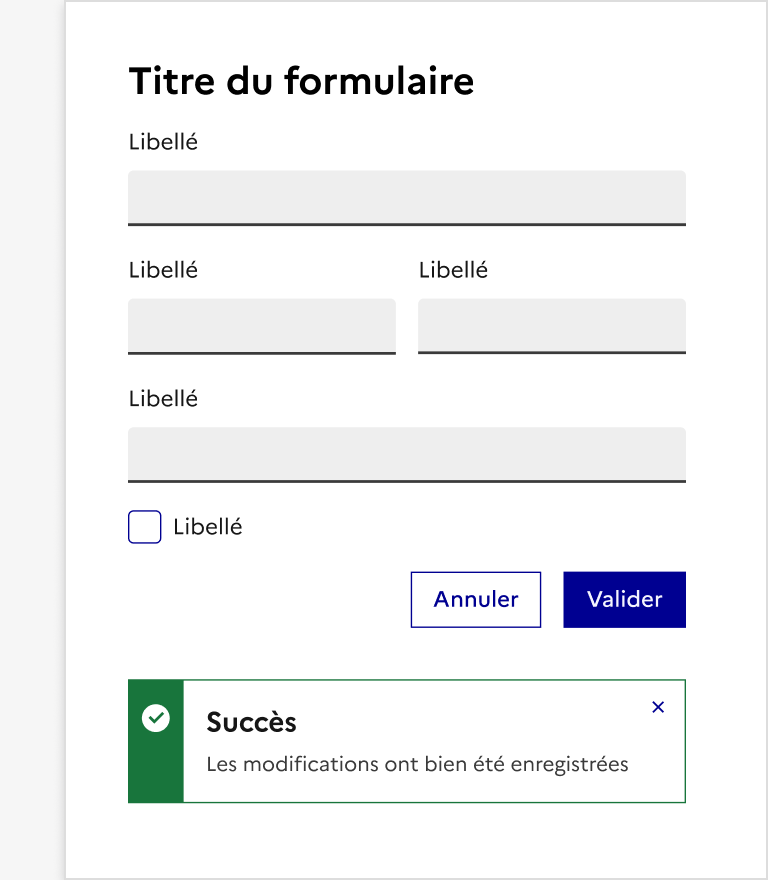This screenshot has width=768, height=880.
Task: Dismiss the Succès alert with the X
Action: (x=658, y=707)
